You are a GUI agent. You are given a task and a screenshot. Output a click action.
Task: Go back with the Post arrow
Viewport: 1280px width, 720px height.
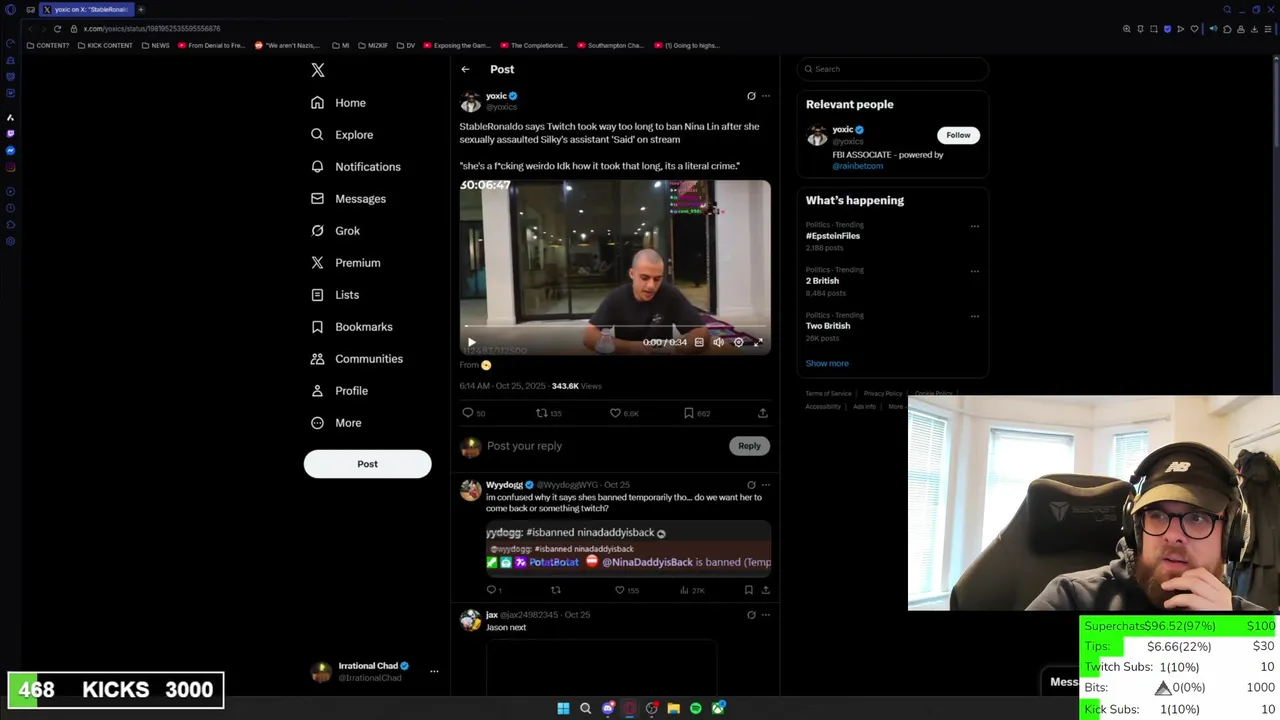[465, 69]
